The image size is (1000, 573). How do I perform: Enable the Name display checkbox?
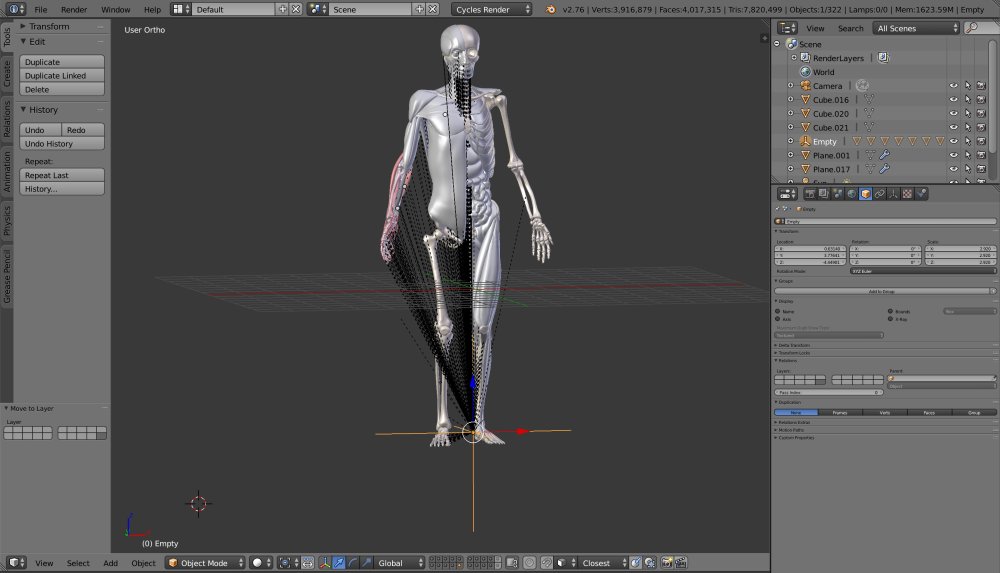pos(777,311)
